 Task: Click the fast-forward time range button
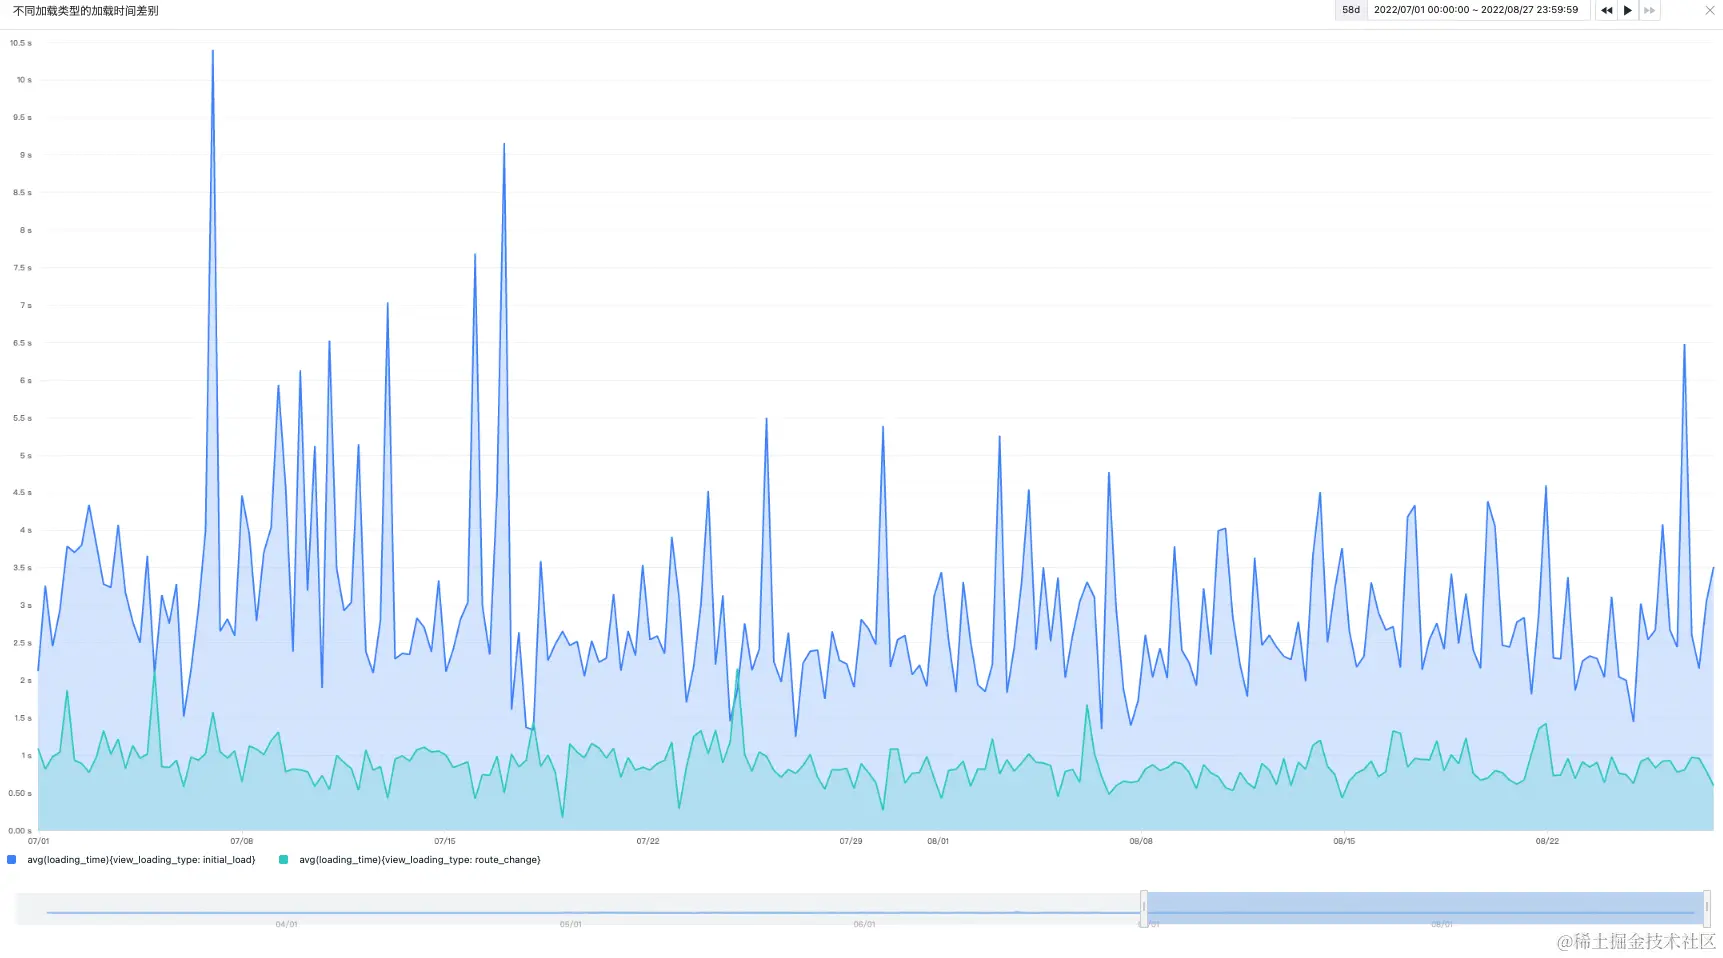[1650, 10]
